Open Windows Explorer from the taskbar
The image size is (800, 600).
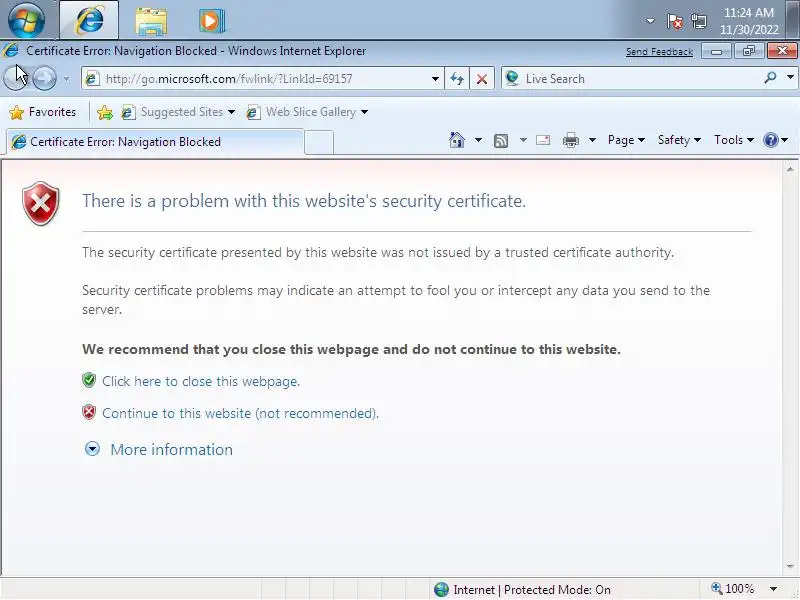pyautogui.click(x=151, y=21)
